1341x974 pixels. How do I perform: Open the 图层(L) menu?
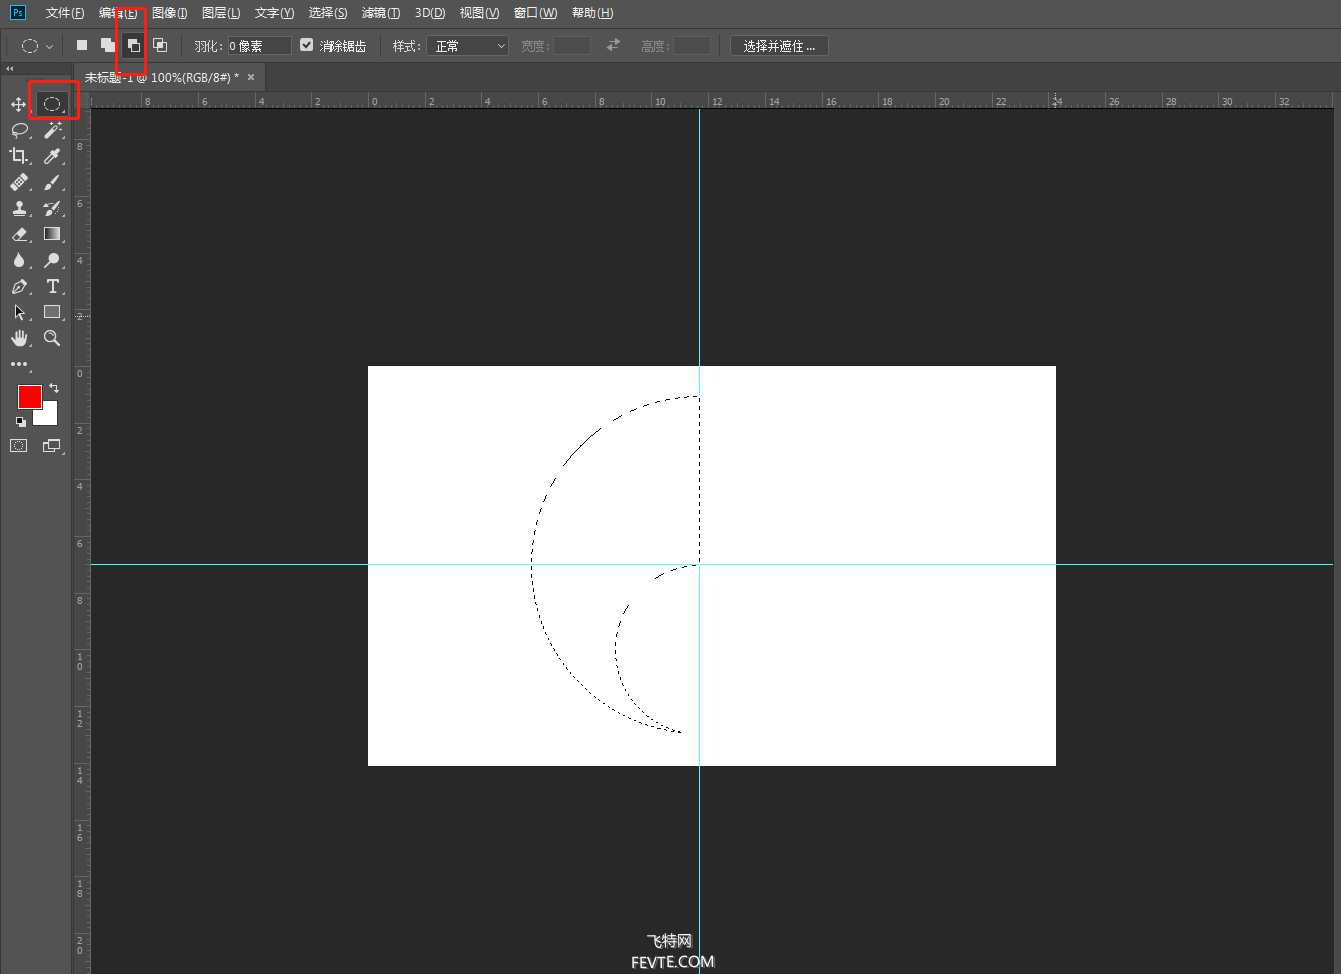click(x=221, y=13)
